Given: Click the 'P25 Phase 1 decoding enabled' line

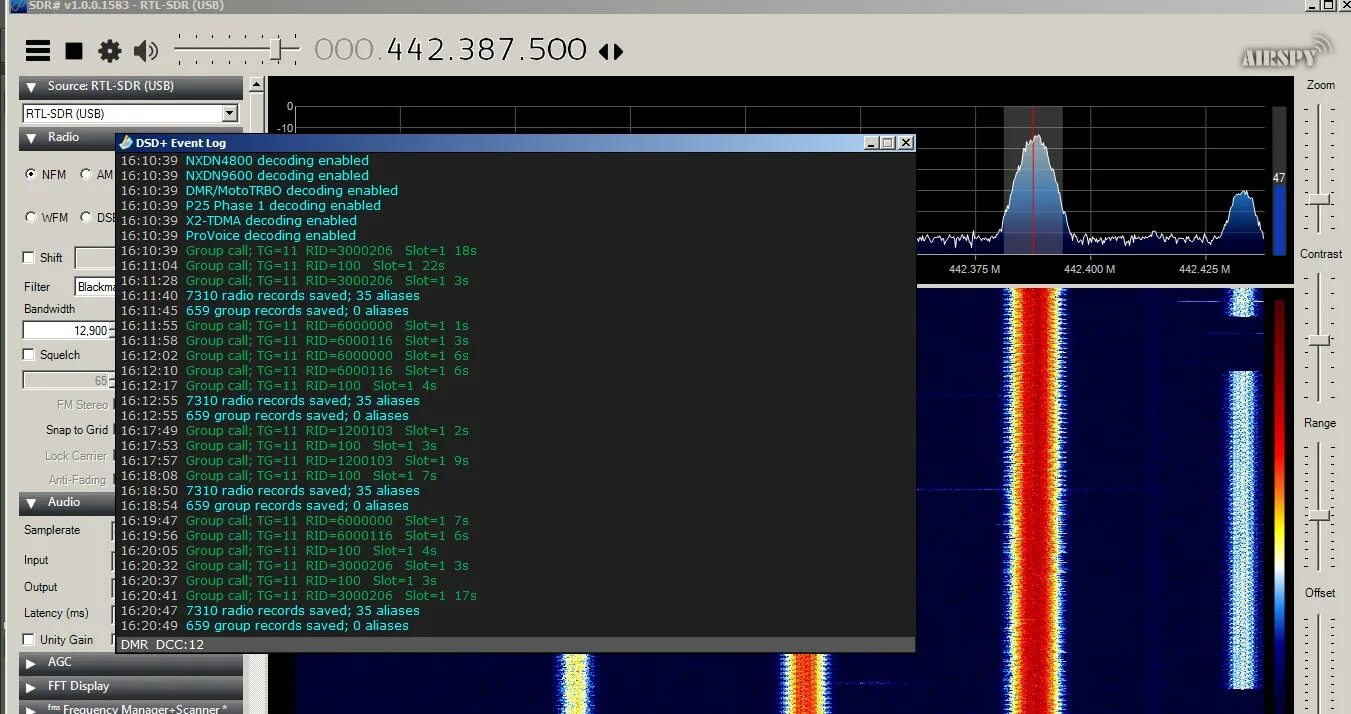Looking at the screenshot, I should click(283, 205).
